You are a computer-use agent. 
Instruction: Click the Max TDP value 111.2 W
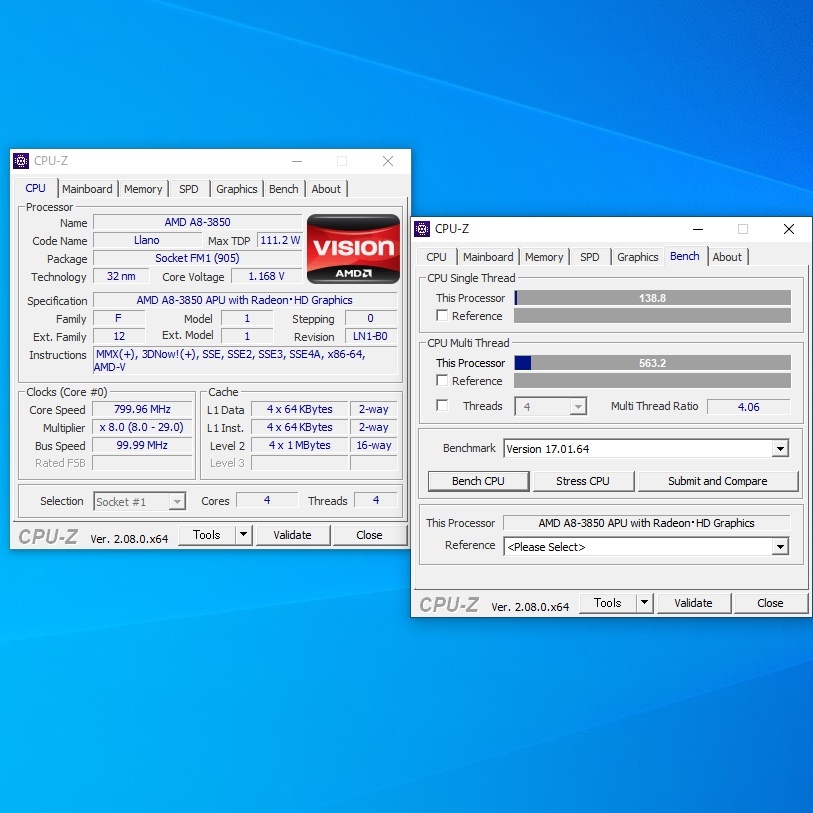coord(279,240)
